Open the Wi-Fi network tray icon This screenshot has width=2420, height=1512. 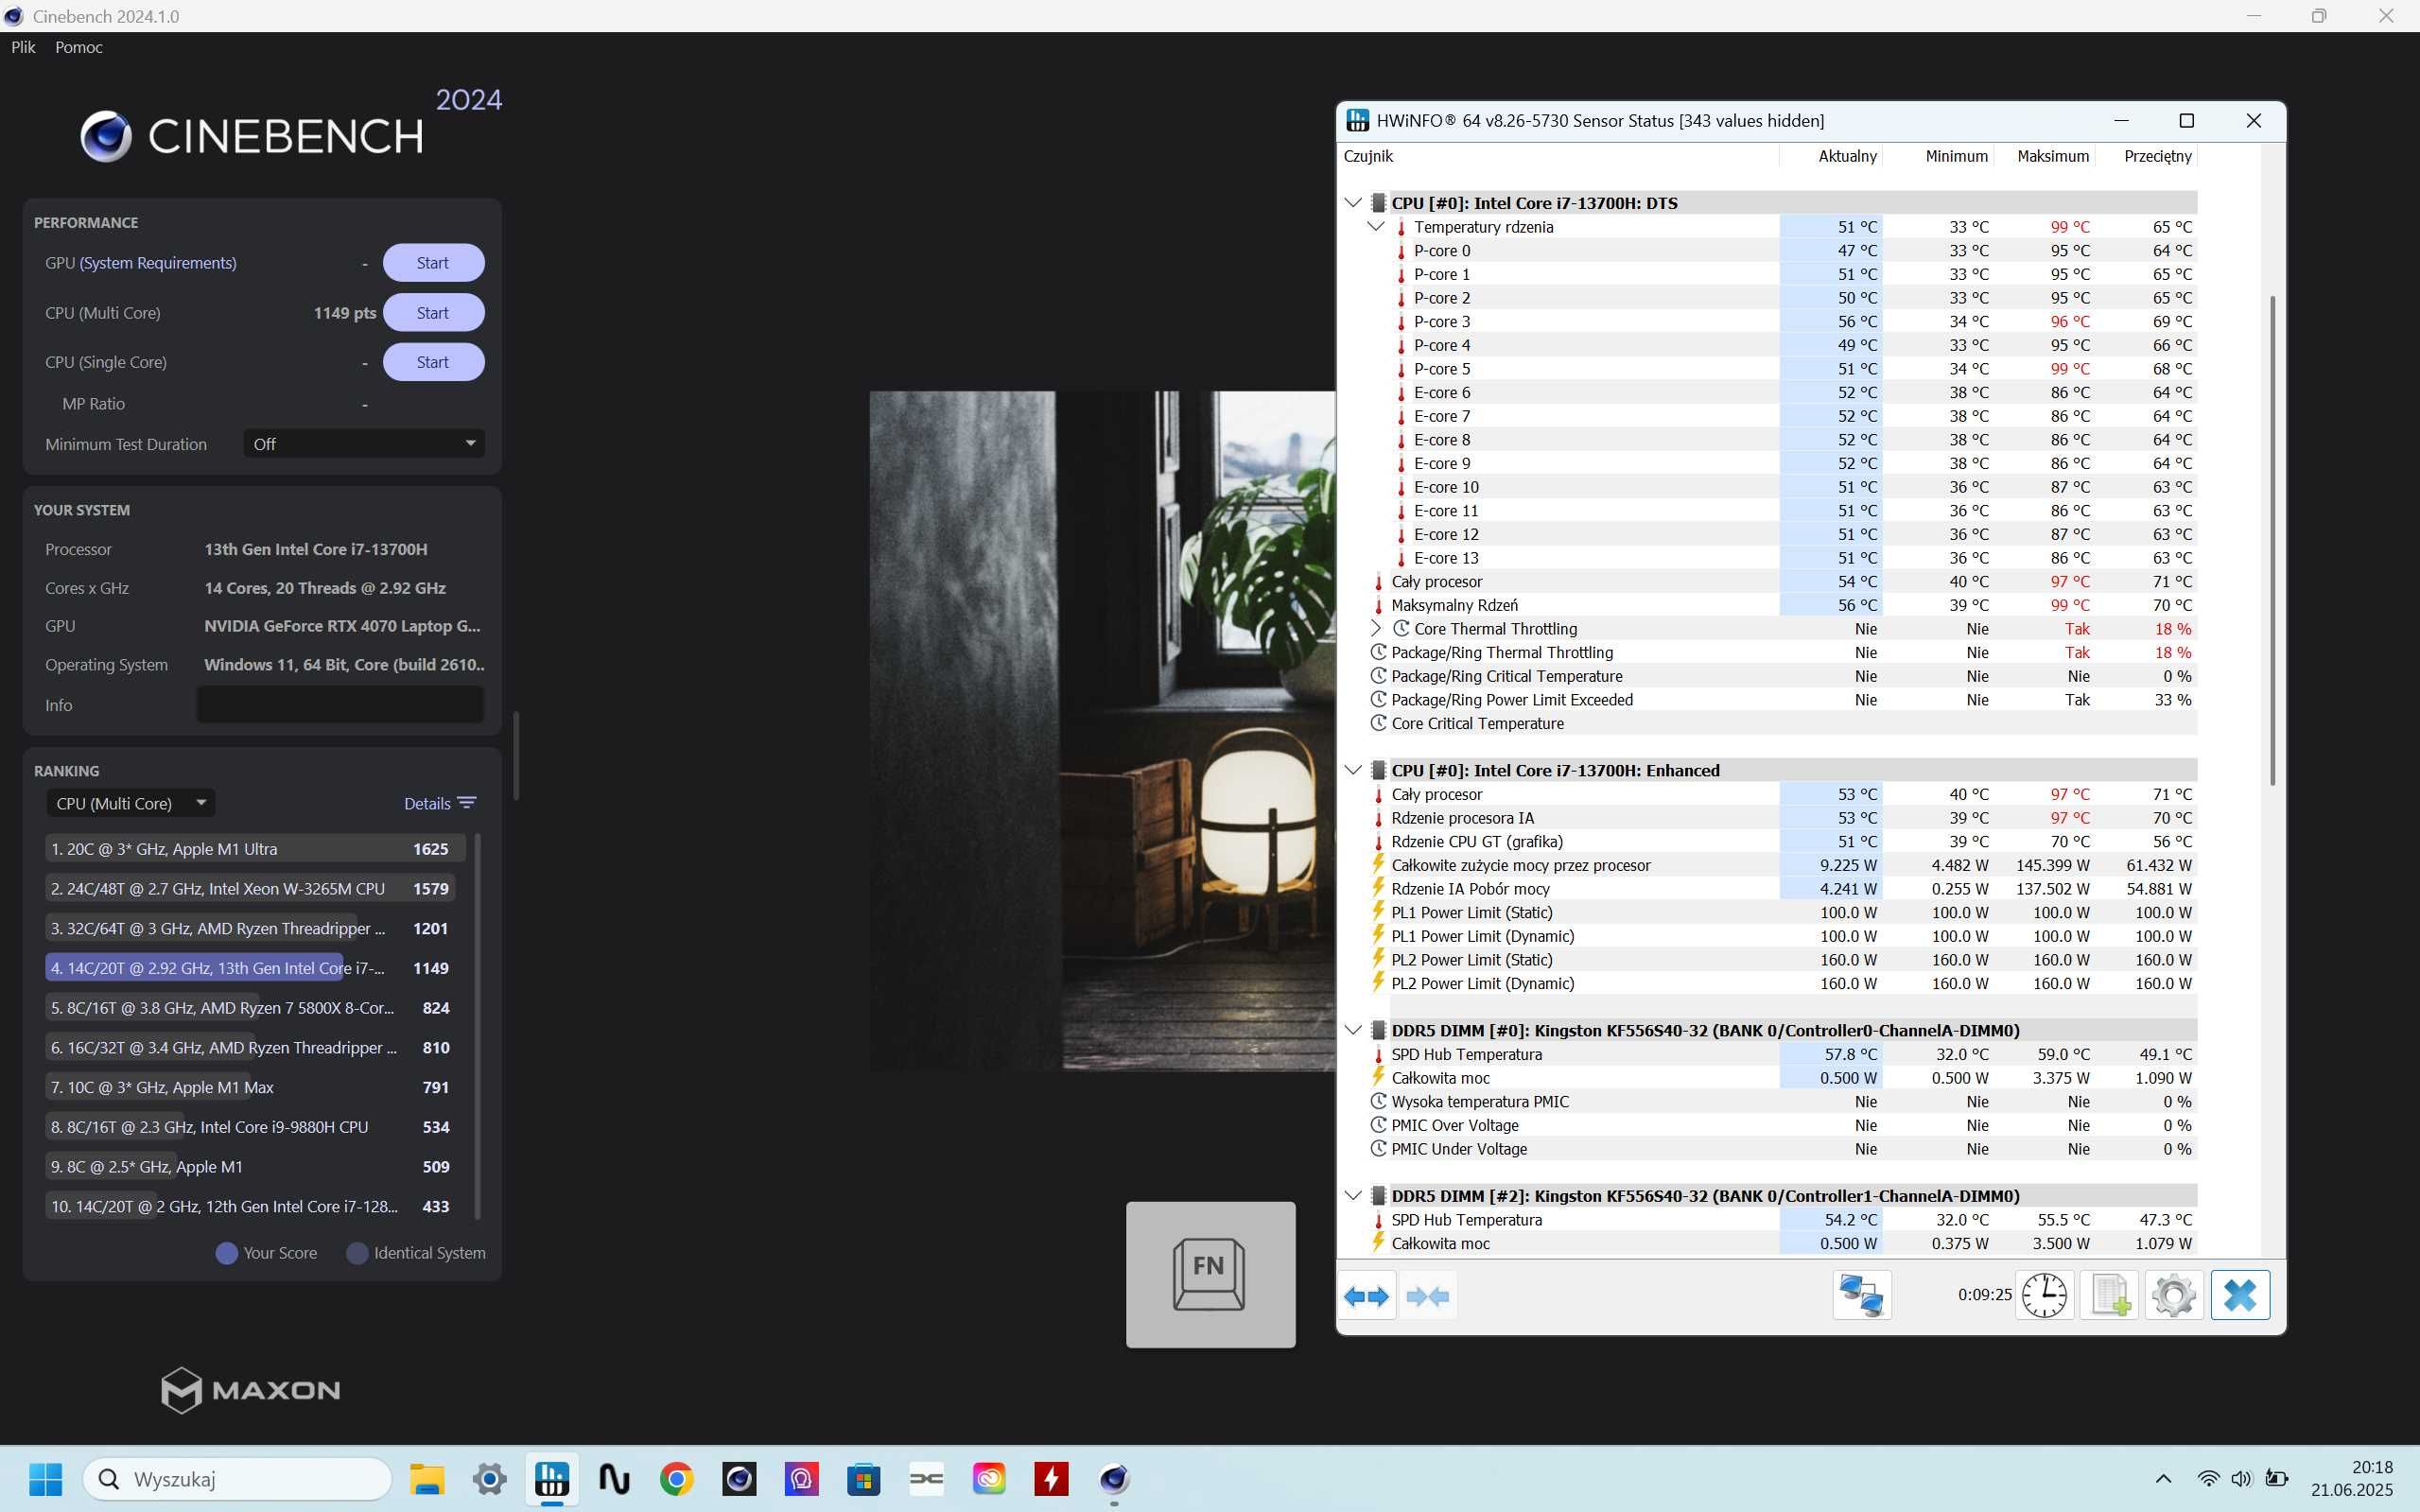click(x=2208, y=1479)
